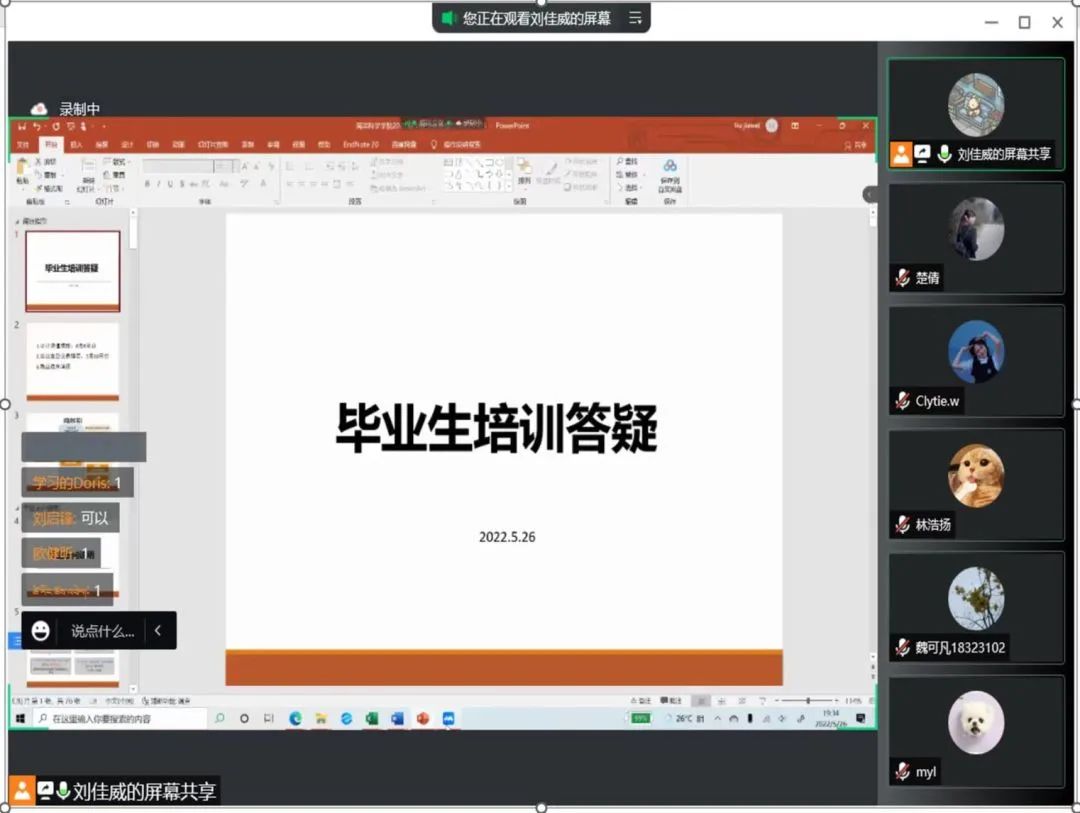Click the muted microphone icon next to myl

click(x=902, y=771)
